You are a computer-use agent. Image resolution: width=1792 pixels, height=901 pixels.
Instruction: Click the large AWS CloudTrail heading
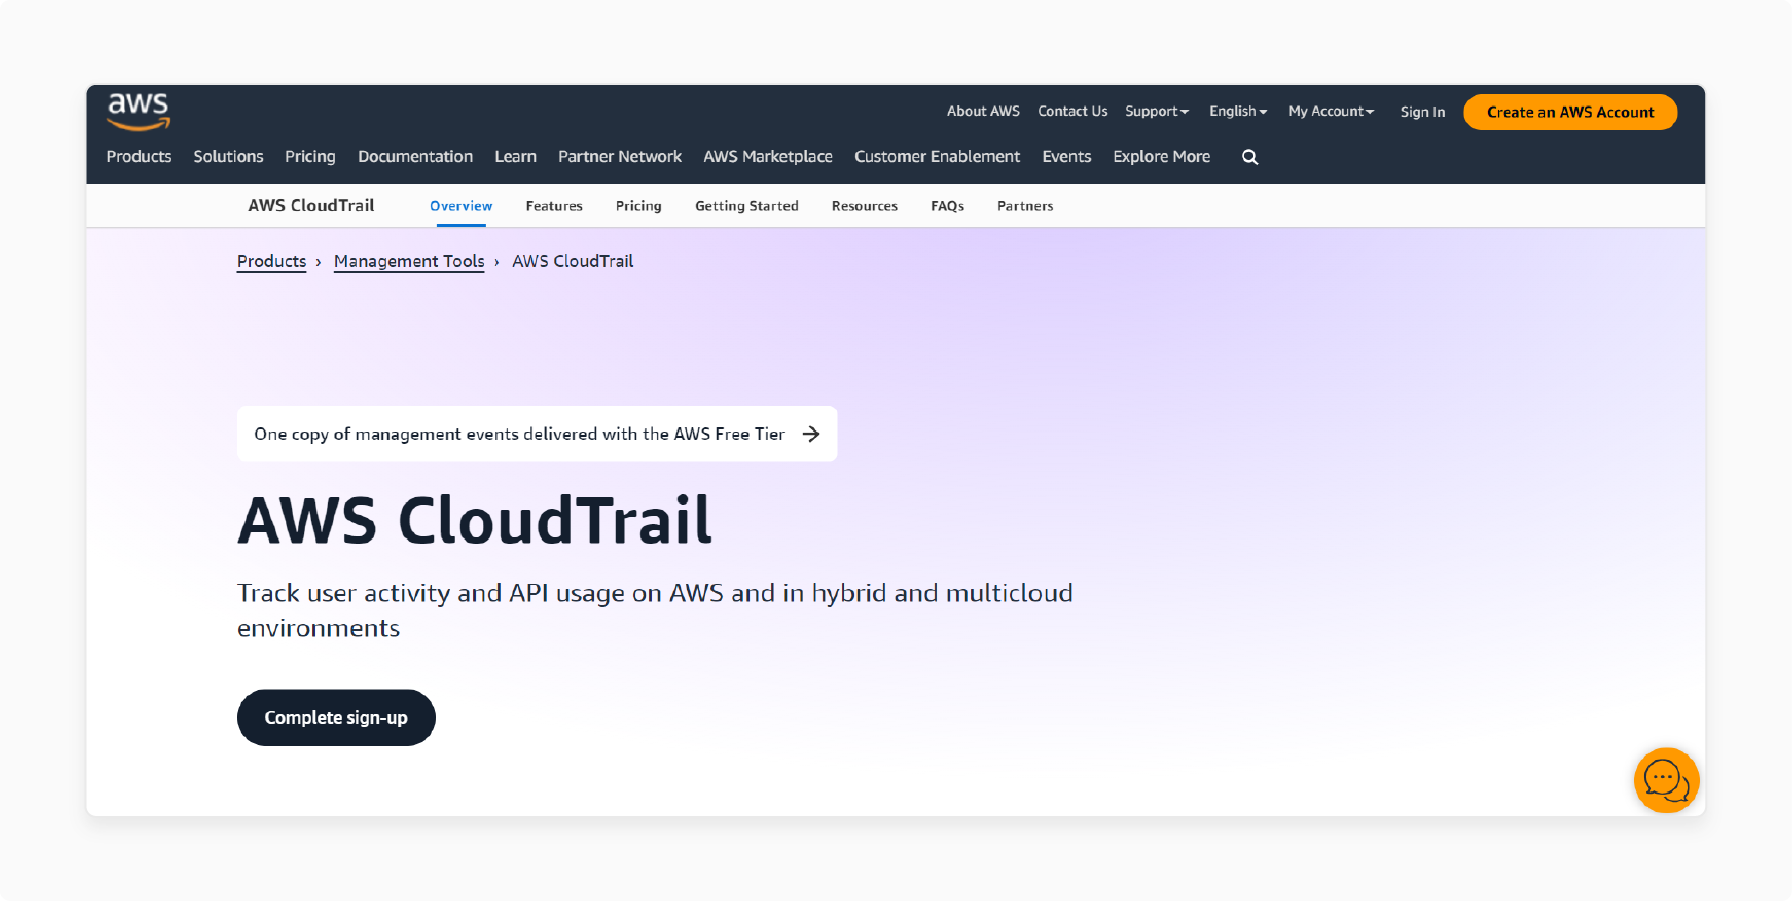474,521
